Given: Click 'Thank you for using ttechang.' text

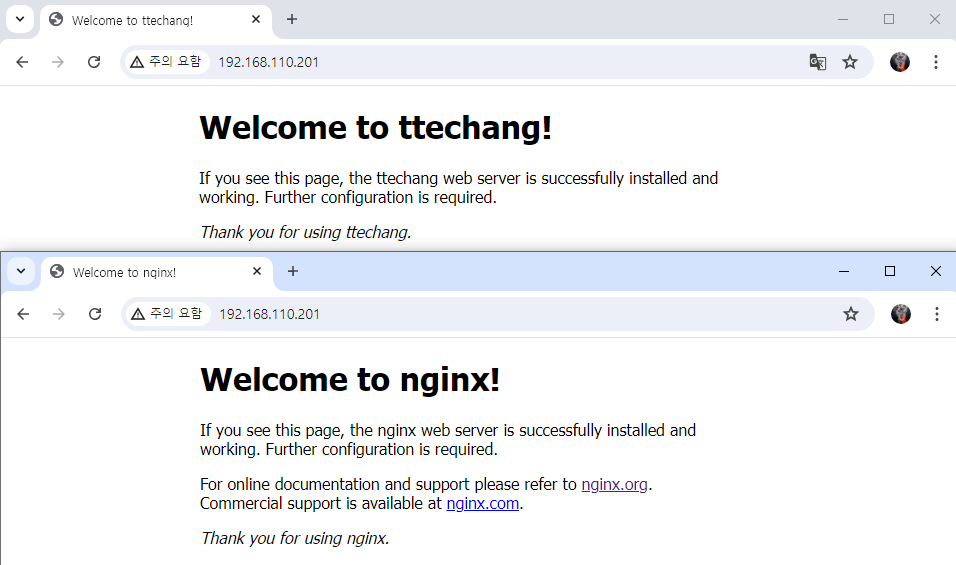Looking at the screenshot, I should pos(305,233).
